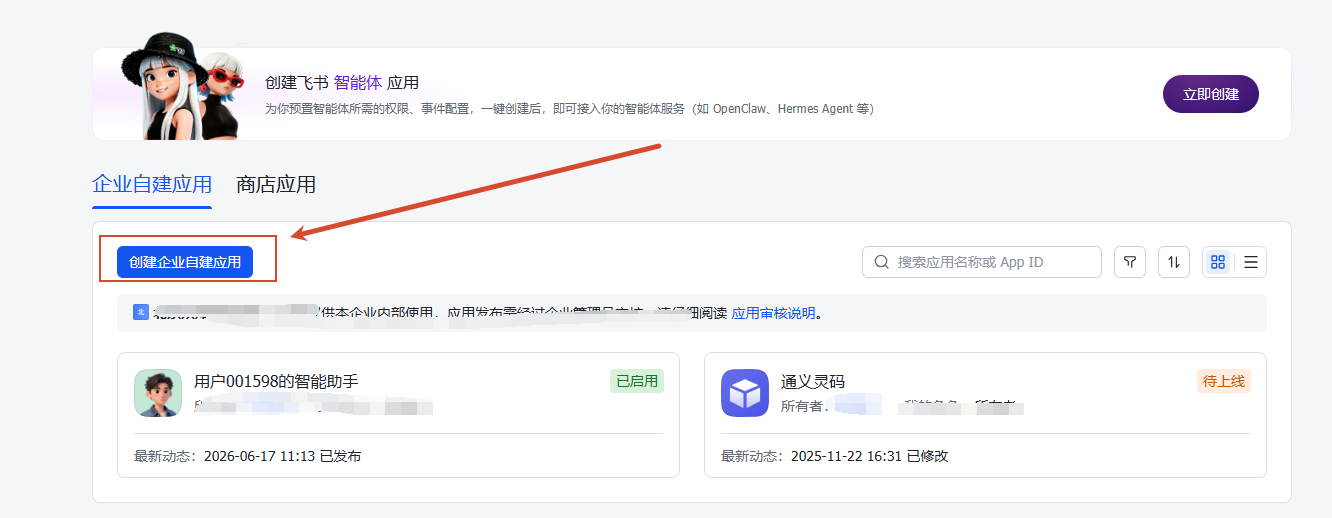Screen dimensions: 1332x518
Task: Click the 已启用 status tag
Action: coord(637,381)
